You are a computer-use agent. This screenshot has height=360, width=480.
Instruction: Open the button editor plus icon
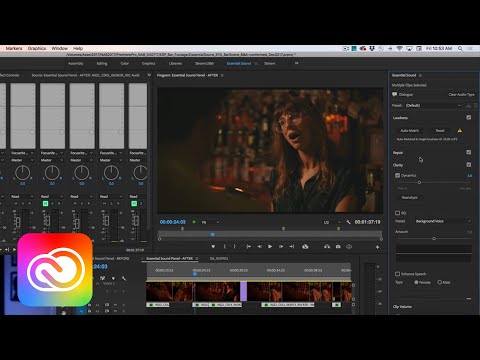pyautogui.click(x=378, y=247)
